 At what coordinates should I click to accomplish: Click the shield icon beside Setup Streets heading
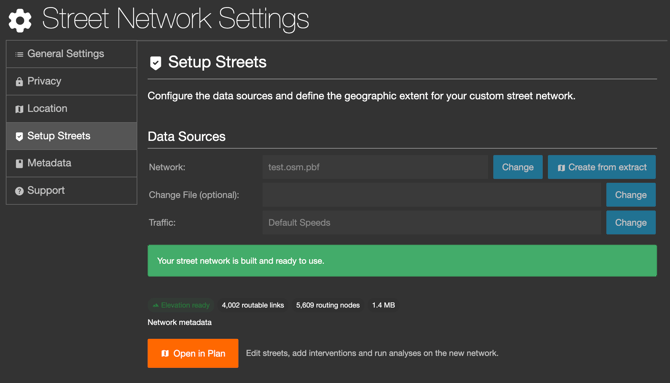pos(156,63)
